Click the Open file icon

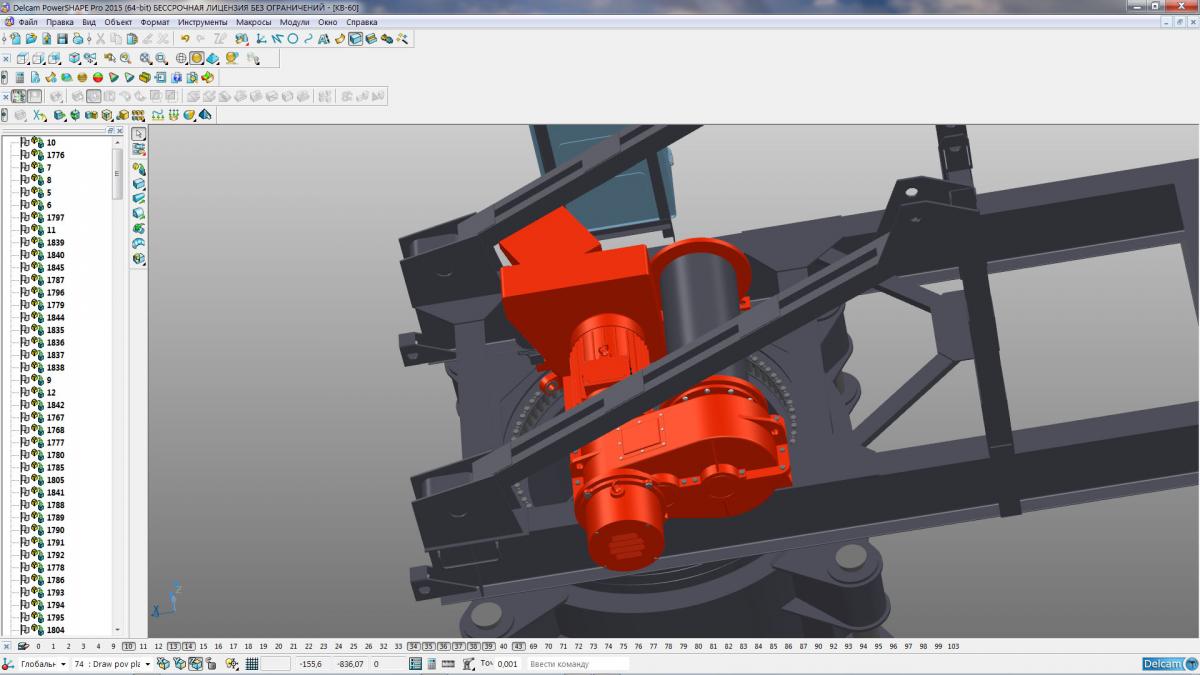[31, 39]
